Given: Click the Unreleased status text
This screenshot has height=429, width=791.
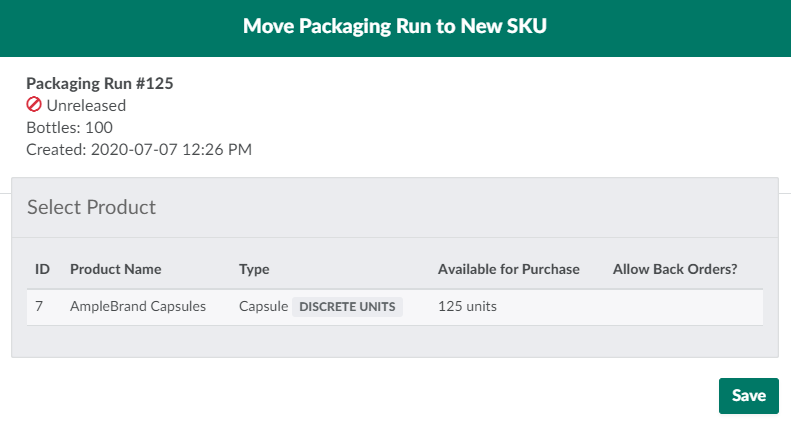Looking at the screenshot, I should click(86, 105).
